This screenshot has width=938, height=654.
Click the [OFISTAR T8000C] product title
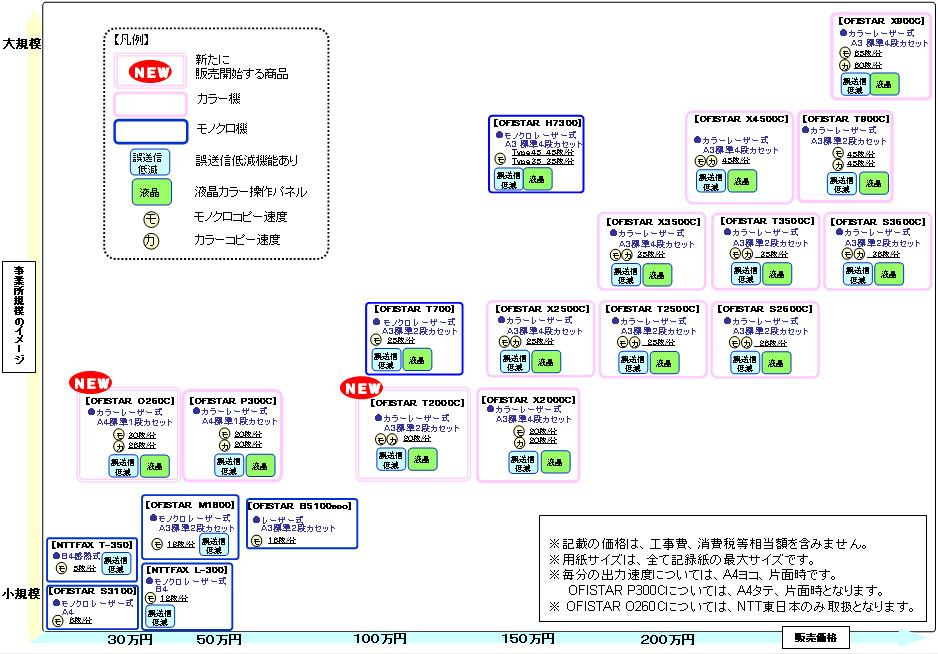tap(845, 119)
